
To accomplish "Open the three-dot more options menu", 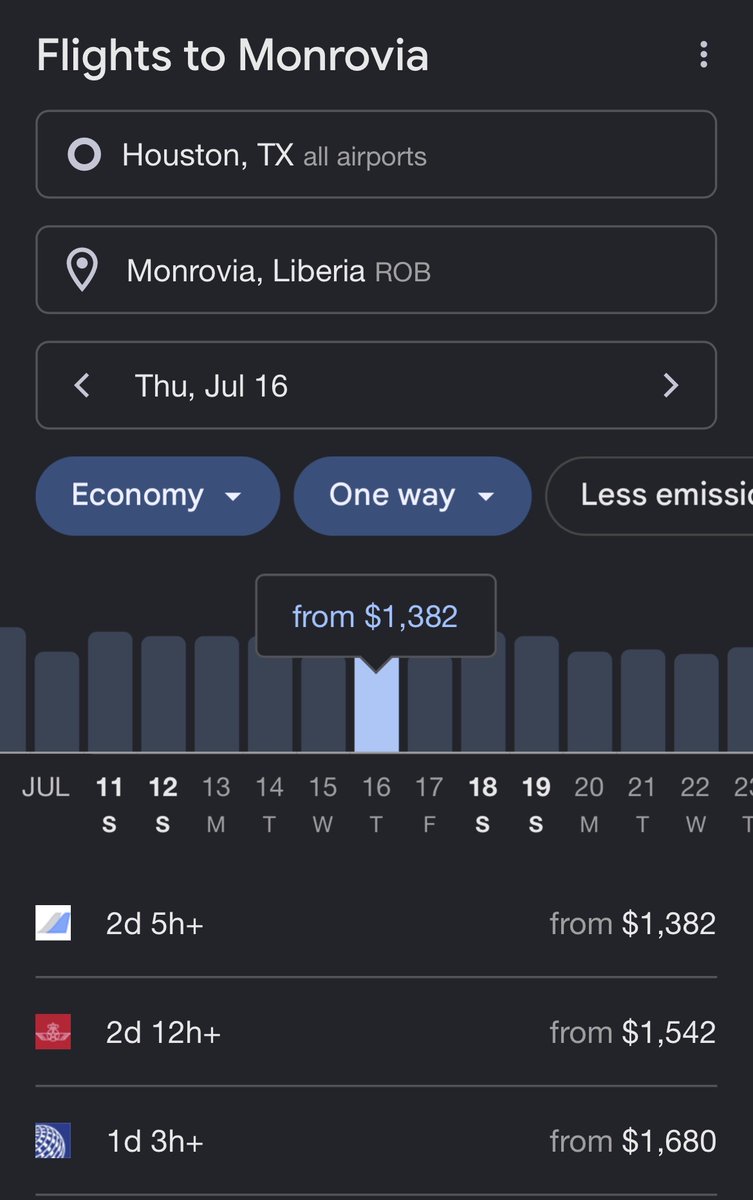I will pyautogui.click(x=704, y=55).
